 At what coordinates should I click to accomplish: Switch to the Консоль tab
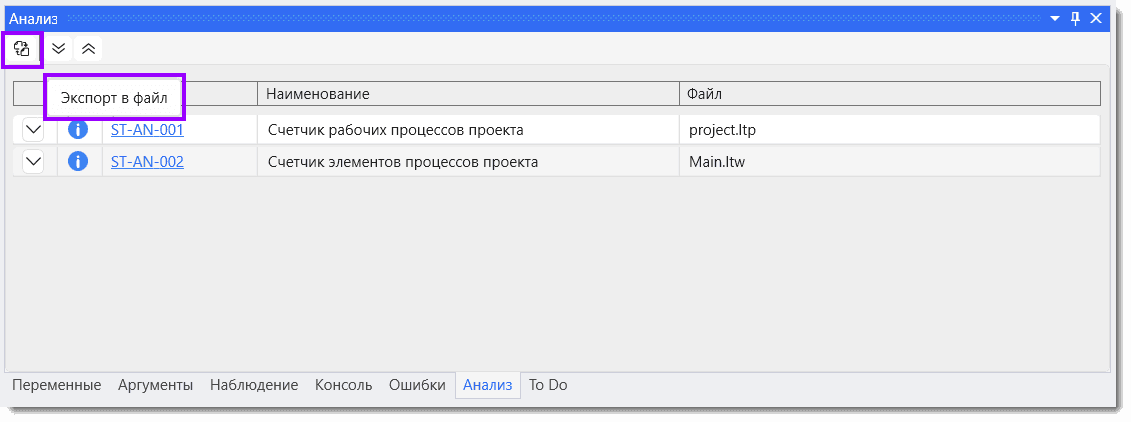pos(343,385)
